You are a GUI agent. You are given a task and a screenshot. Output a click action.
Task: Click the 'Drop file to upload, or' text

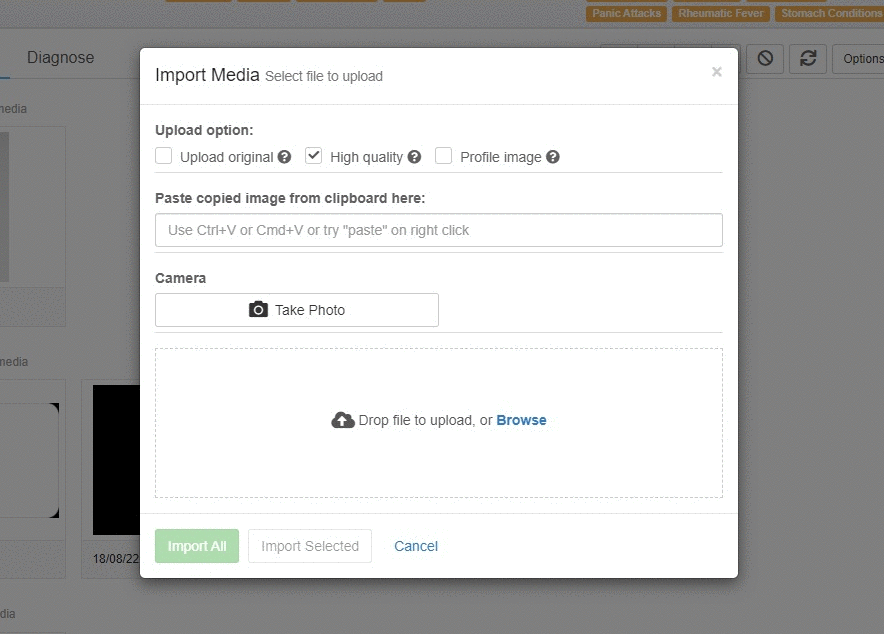pyautogui.click(x=426, y=420)
